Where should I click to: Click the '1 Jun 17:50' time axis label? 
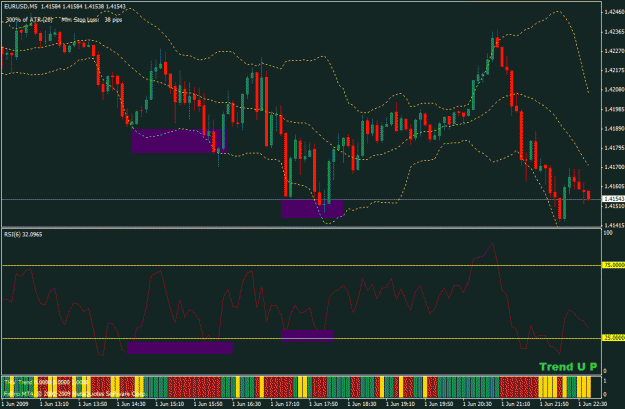(x=324, y=404)
